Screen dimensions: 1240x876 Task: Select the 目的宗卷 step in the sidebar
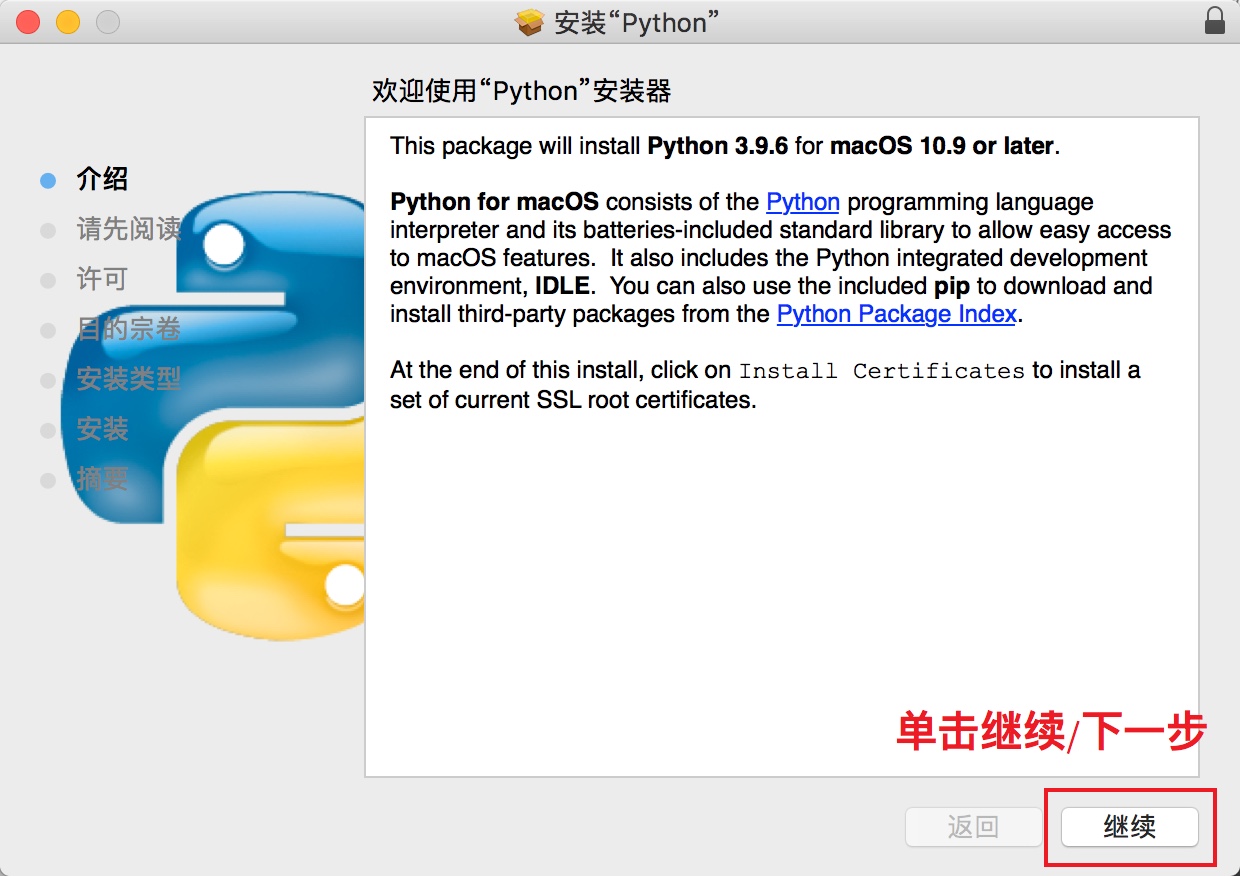[x=128, y=329]
